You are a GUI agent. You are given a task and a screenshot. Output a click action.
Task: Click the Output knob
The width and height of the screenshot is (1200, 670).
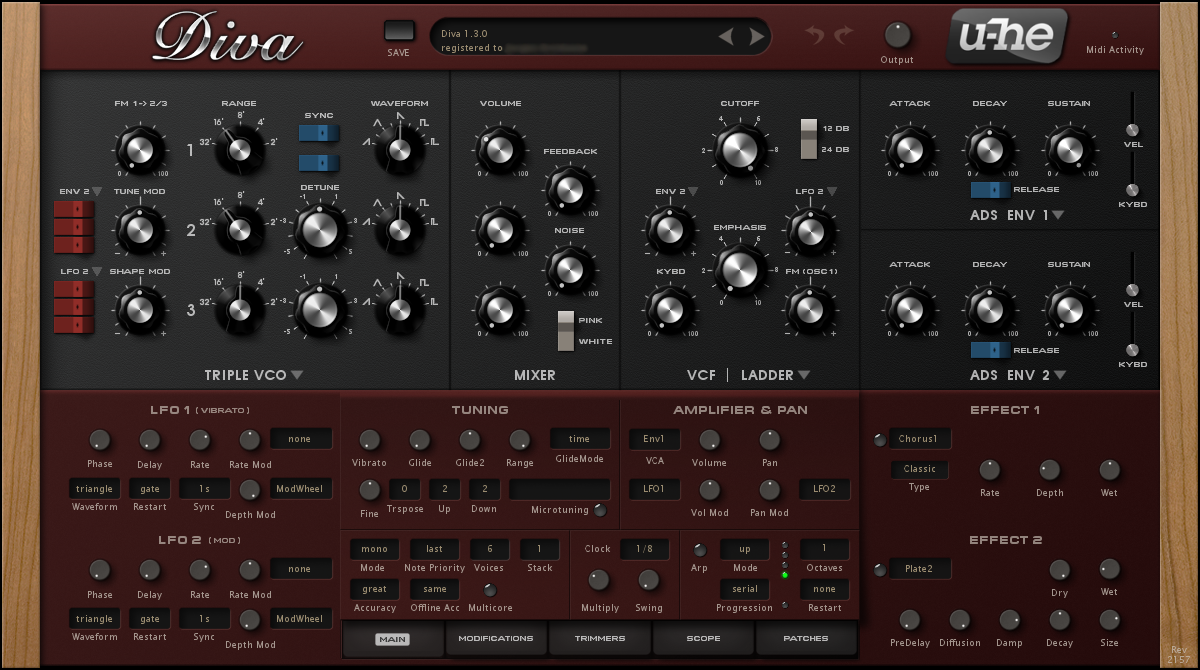click(x=897, y=35)
